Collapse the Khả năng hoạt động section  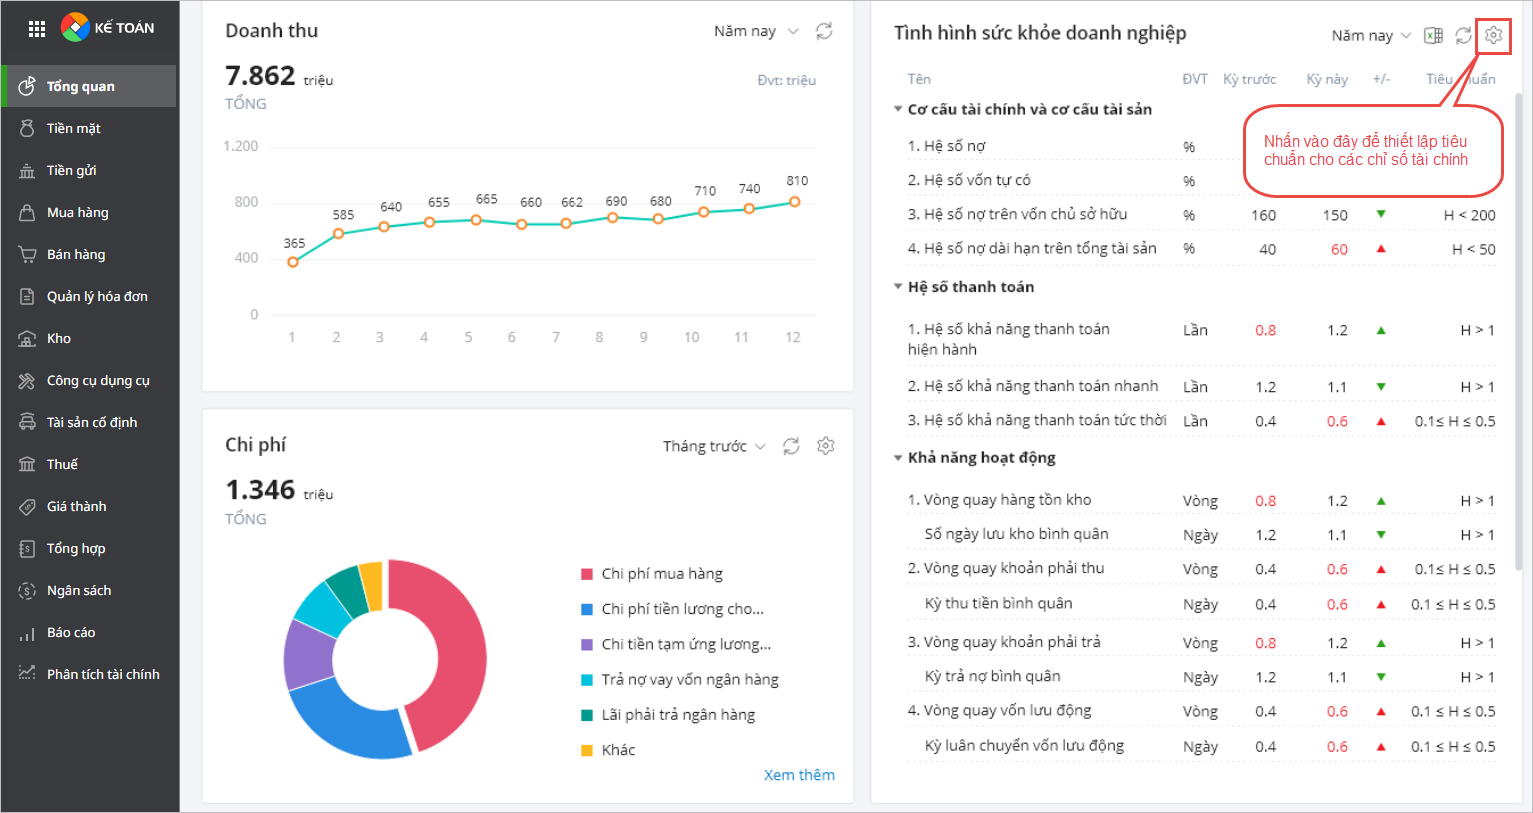(x=898, y=458)
